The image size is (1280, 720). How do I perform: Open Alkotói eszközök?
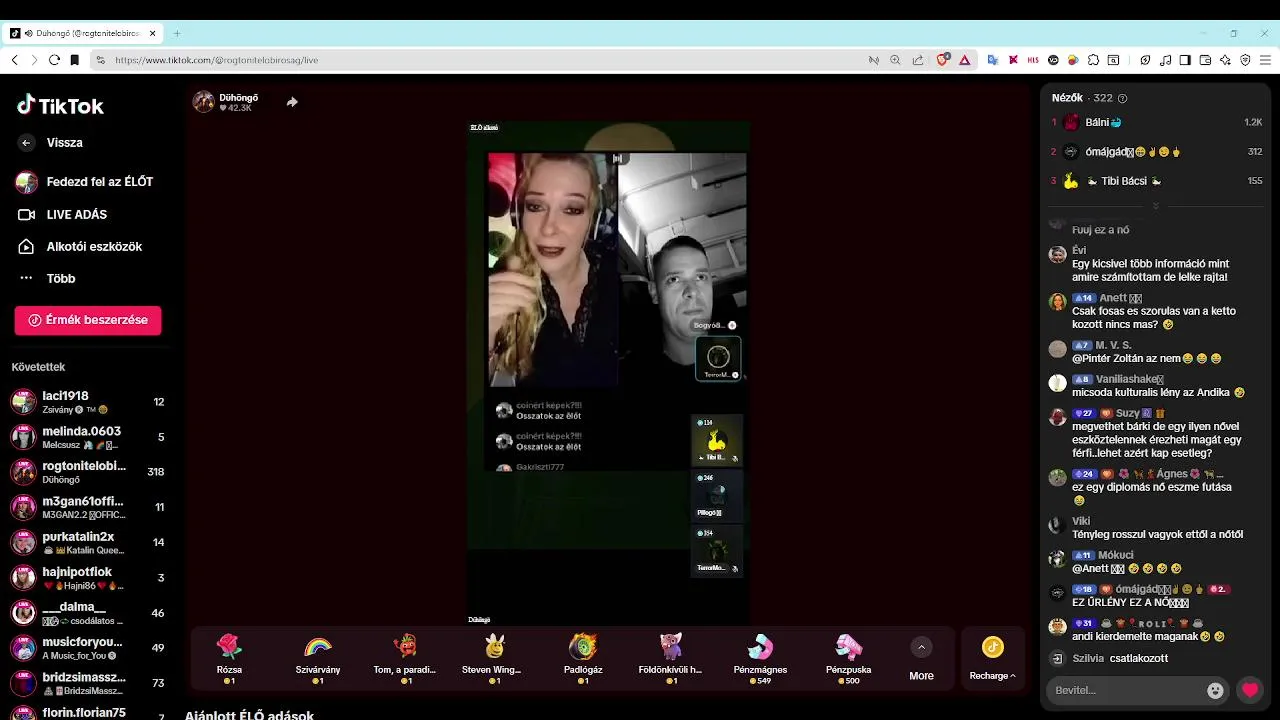pos(80,246)
